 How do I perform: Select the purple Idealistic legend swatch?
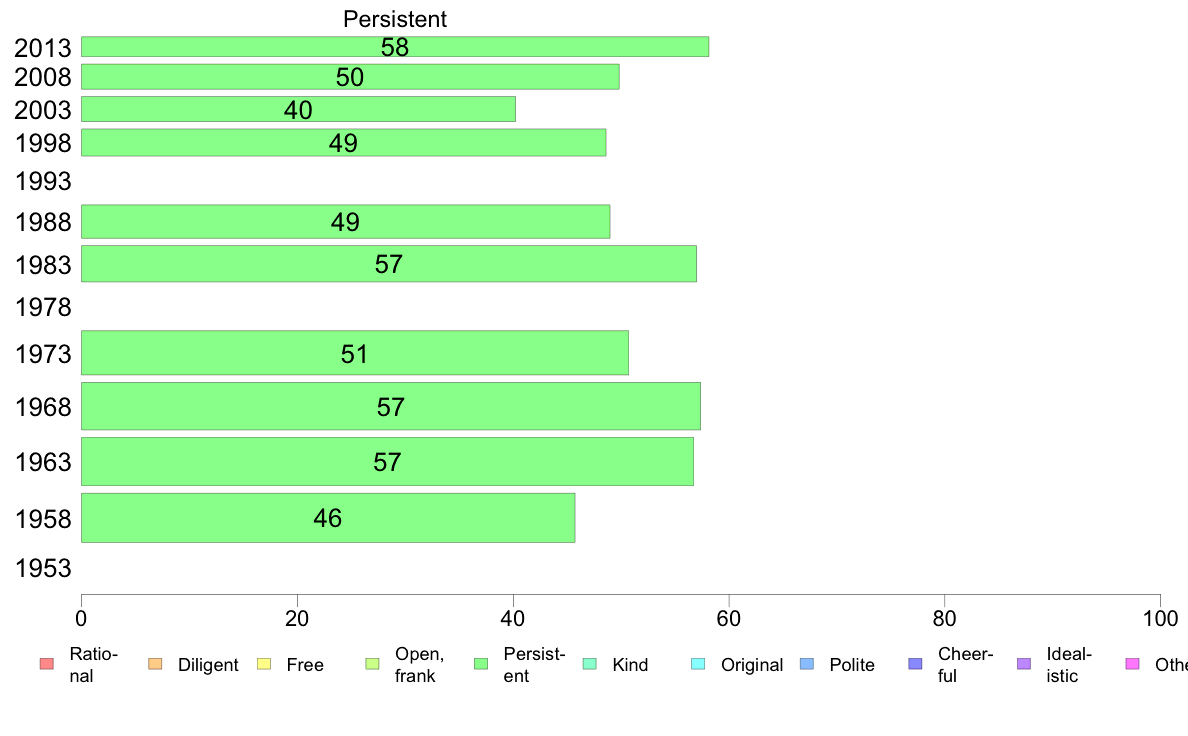coord(1024,664)
